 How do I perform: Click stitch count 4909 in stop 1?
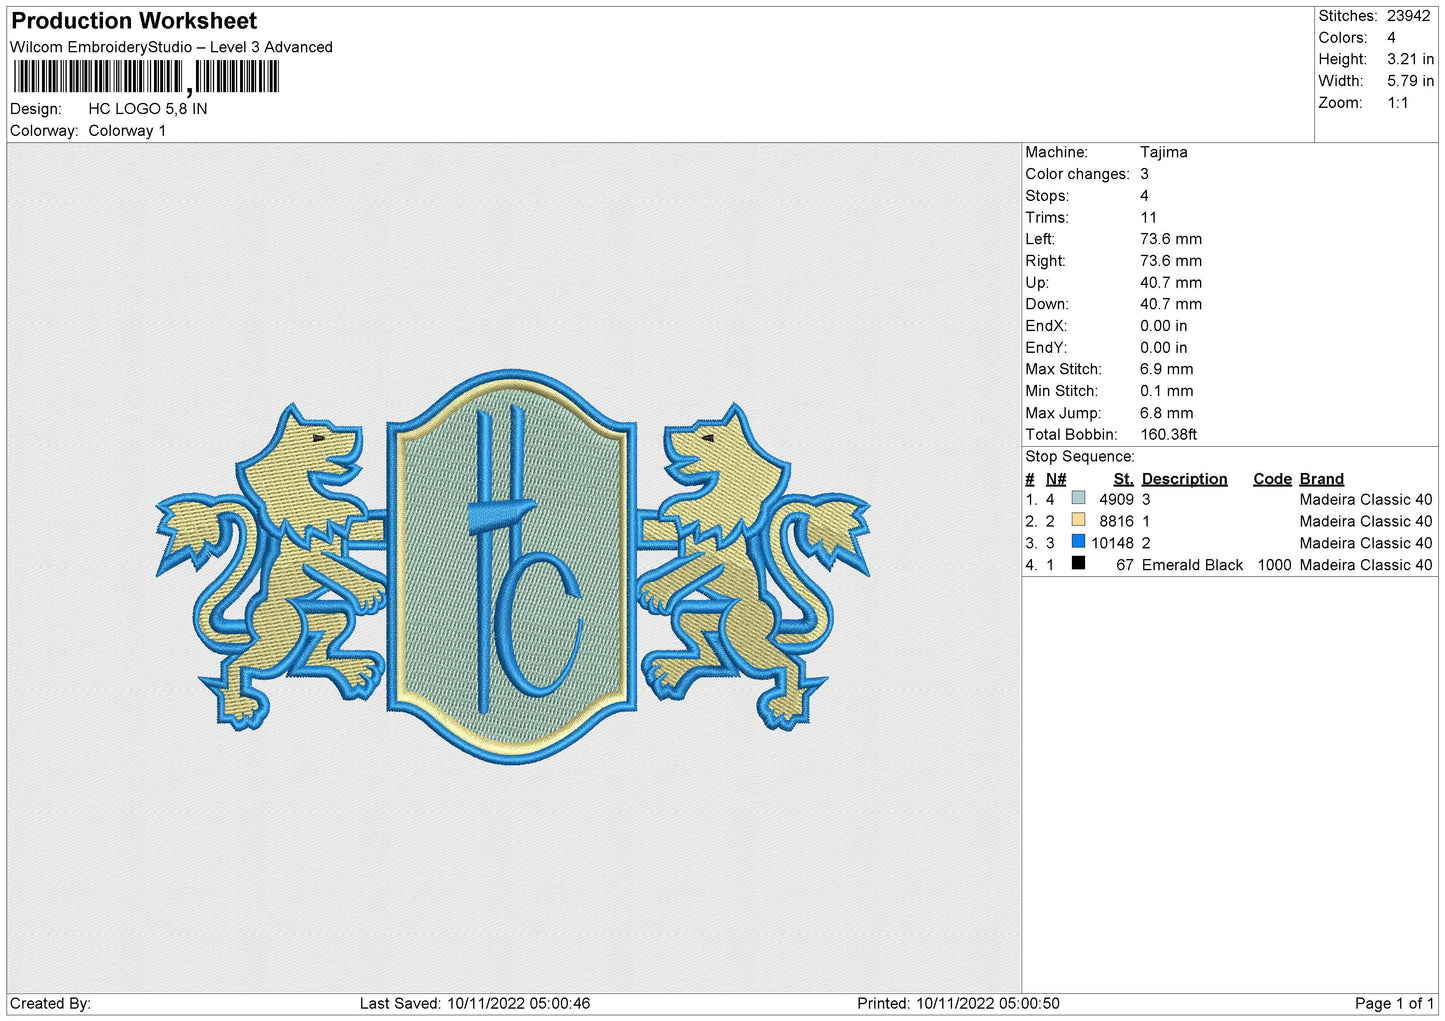point(1116,500)
